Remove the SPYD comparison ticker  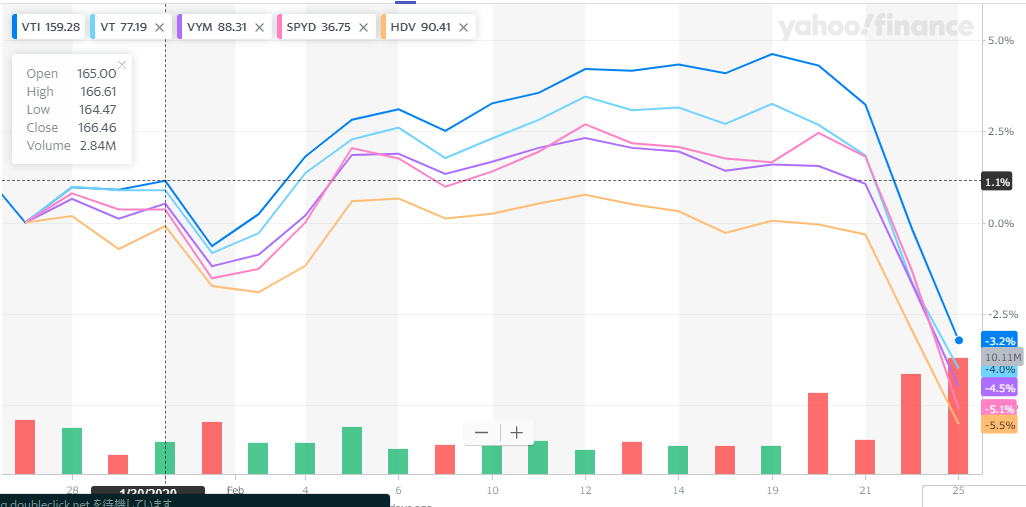(x=363, y=27)
